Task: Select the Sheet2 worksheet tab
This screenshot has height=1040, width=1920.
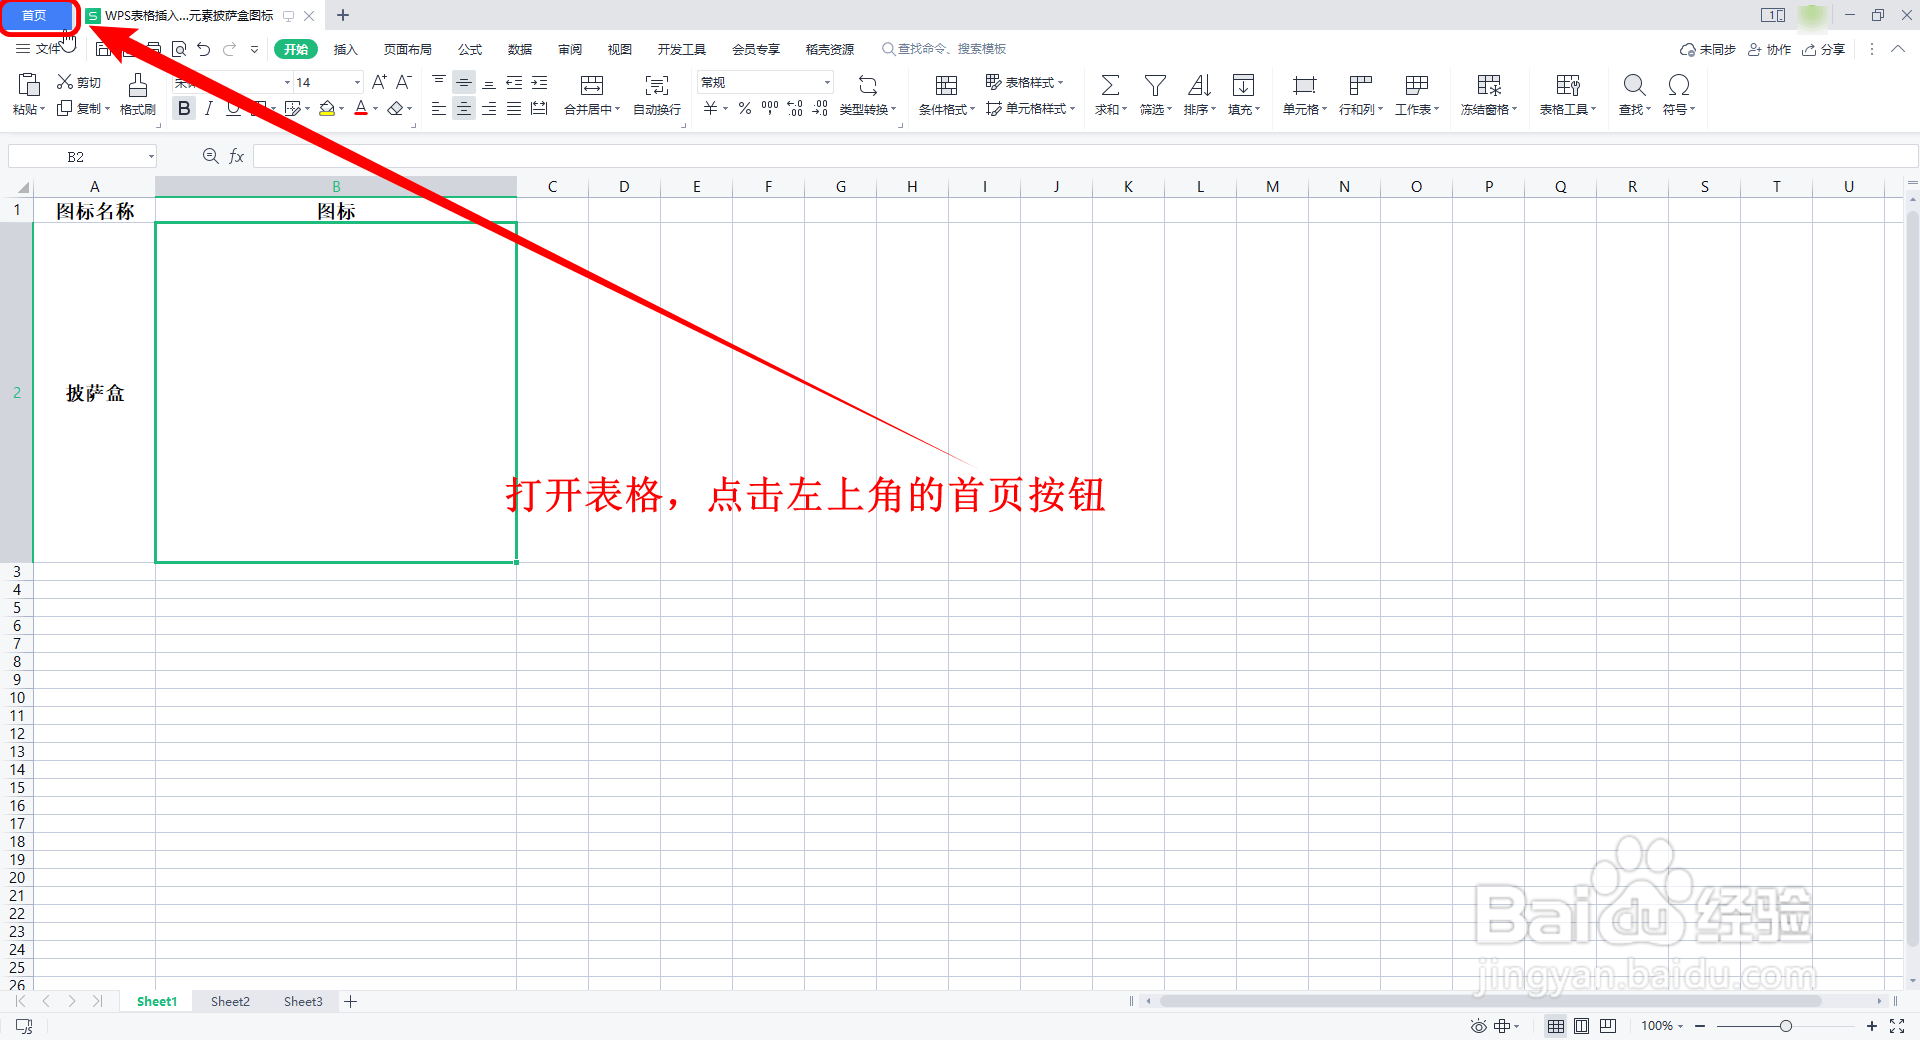Action: (x=229, y=1001)
